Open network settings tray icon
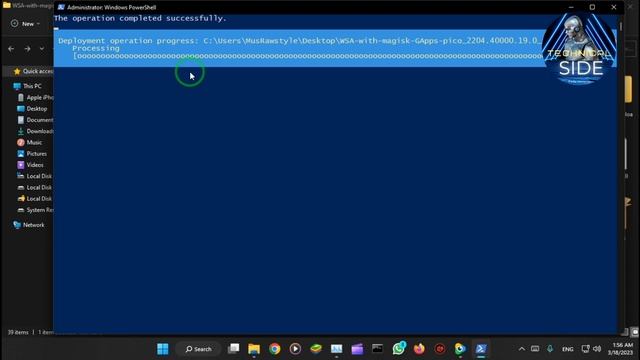The image size is (640, 360). pyautogui.click(x=585, y=349)
